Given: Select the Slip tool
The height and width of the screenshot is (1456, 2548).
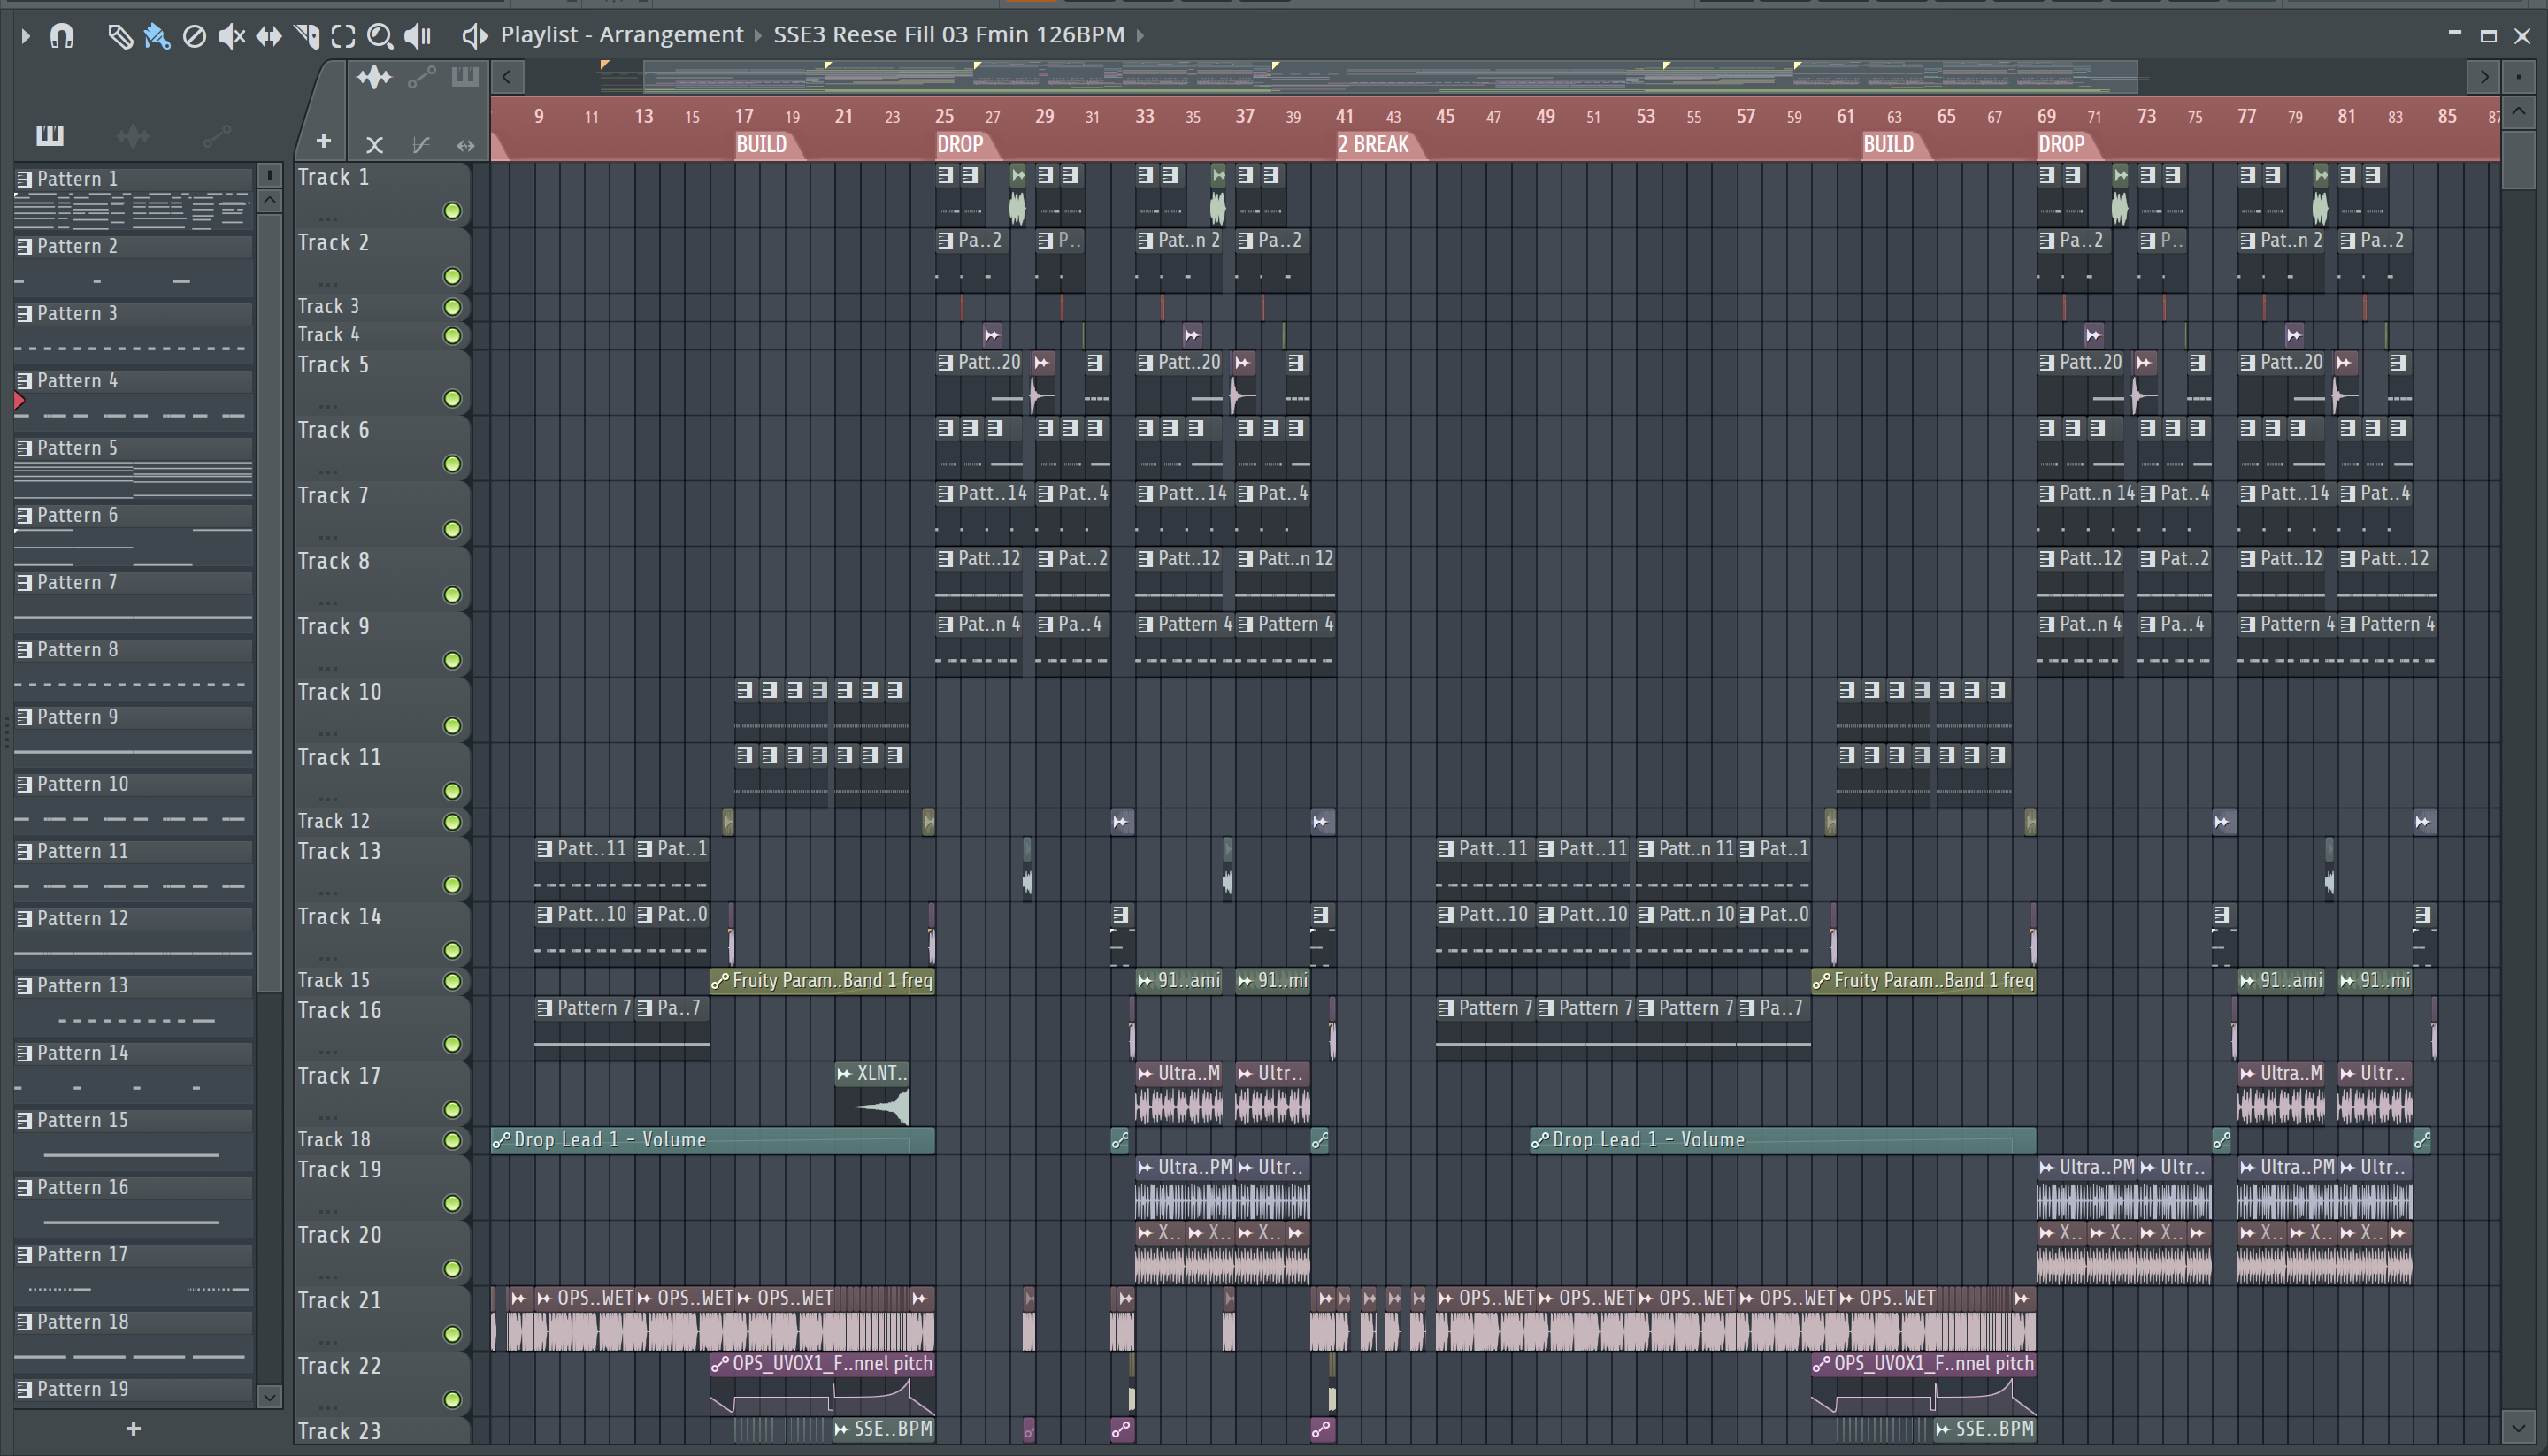Looking at the screenshot, I should (x=268, y=36).
